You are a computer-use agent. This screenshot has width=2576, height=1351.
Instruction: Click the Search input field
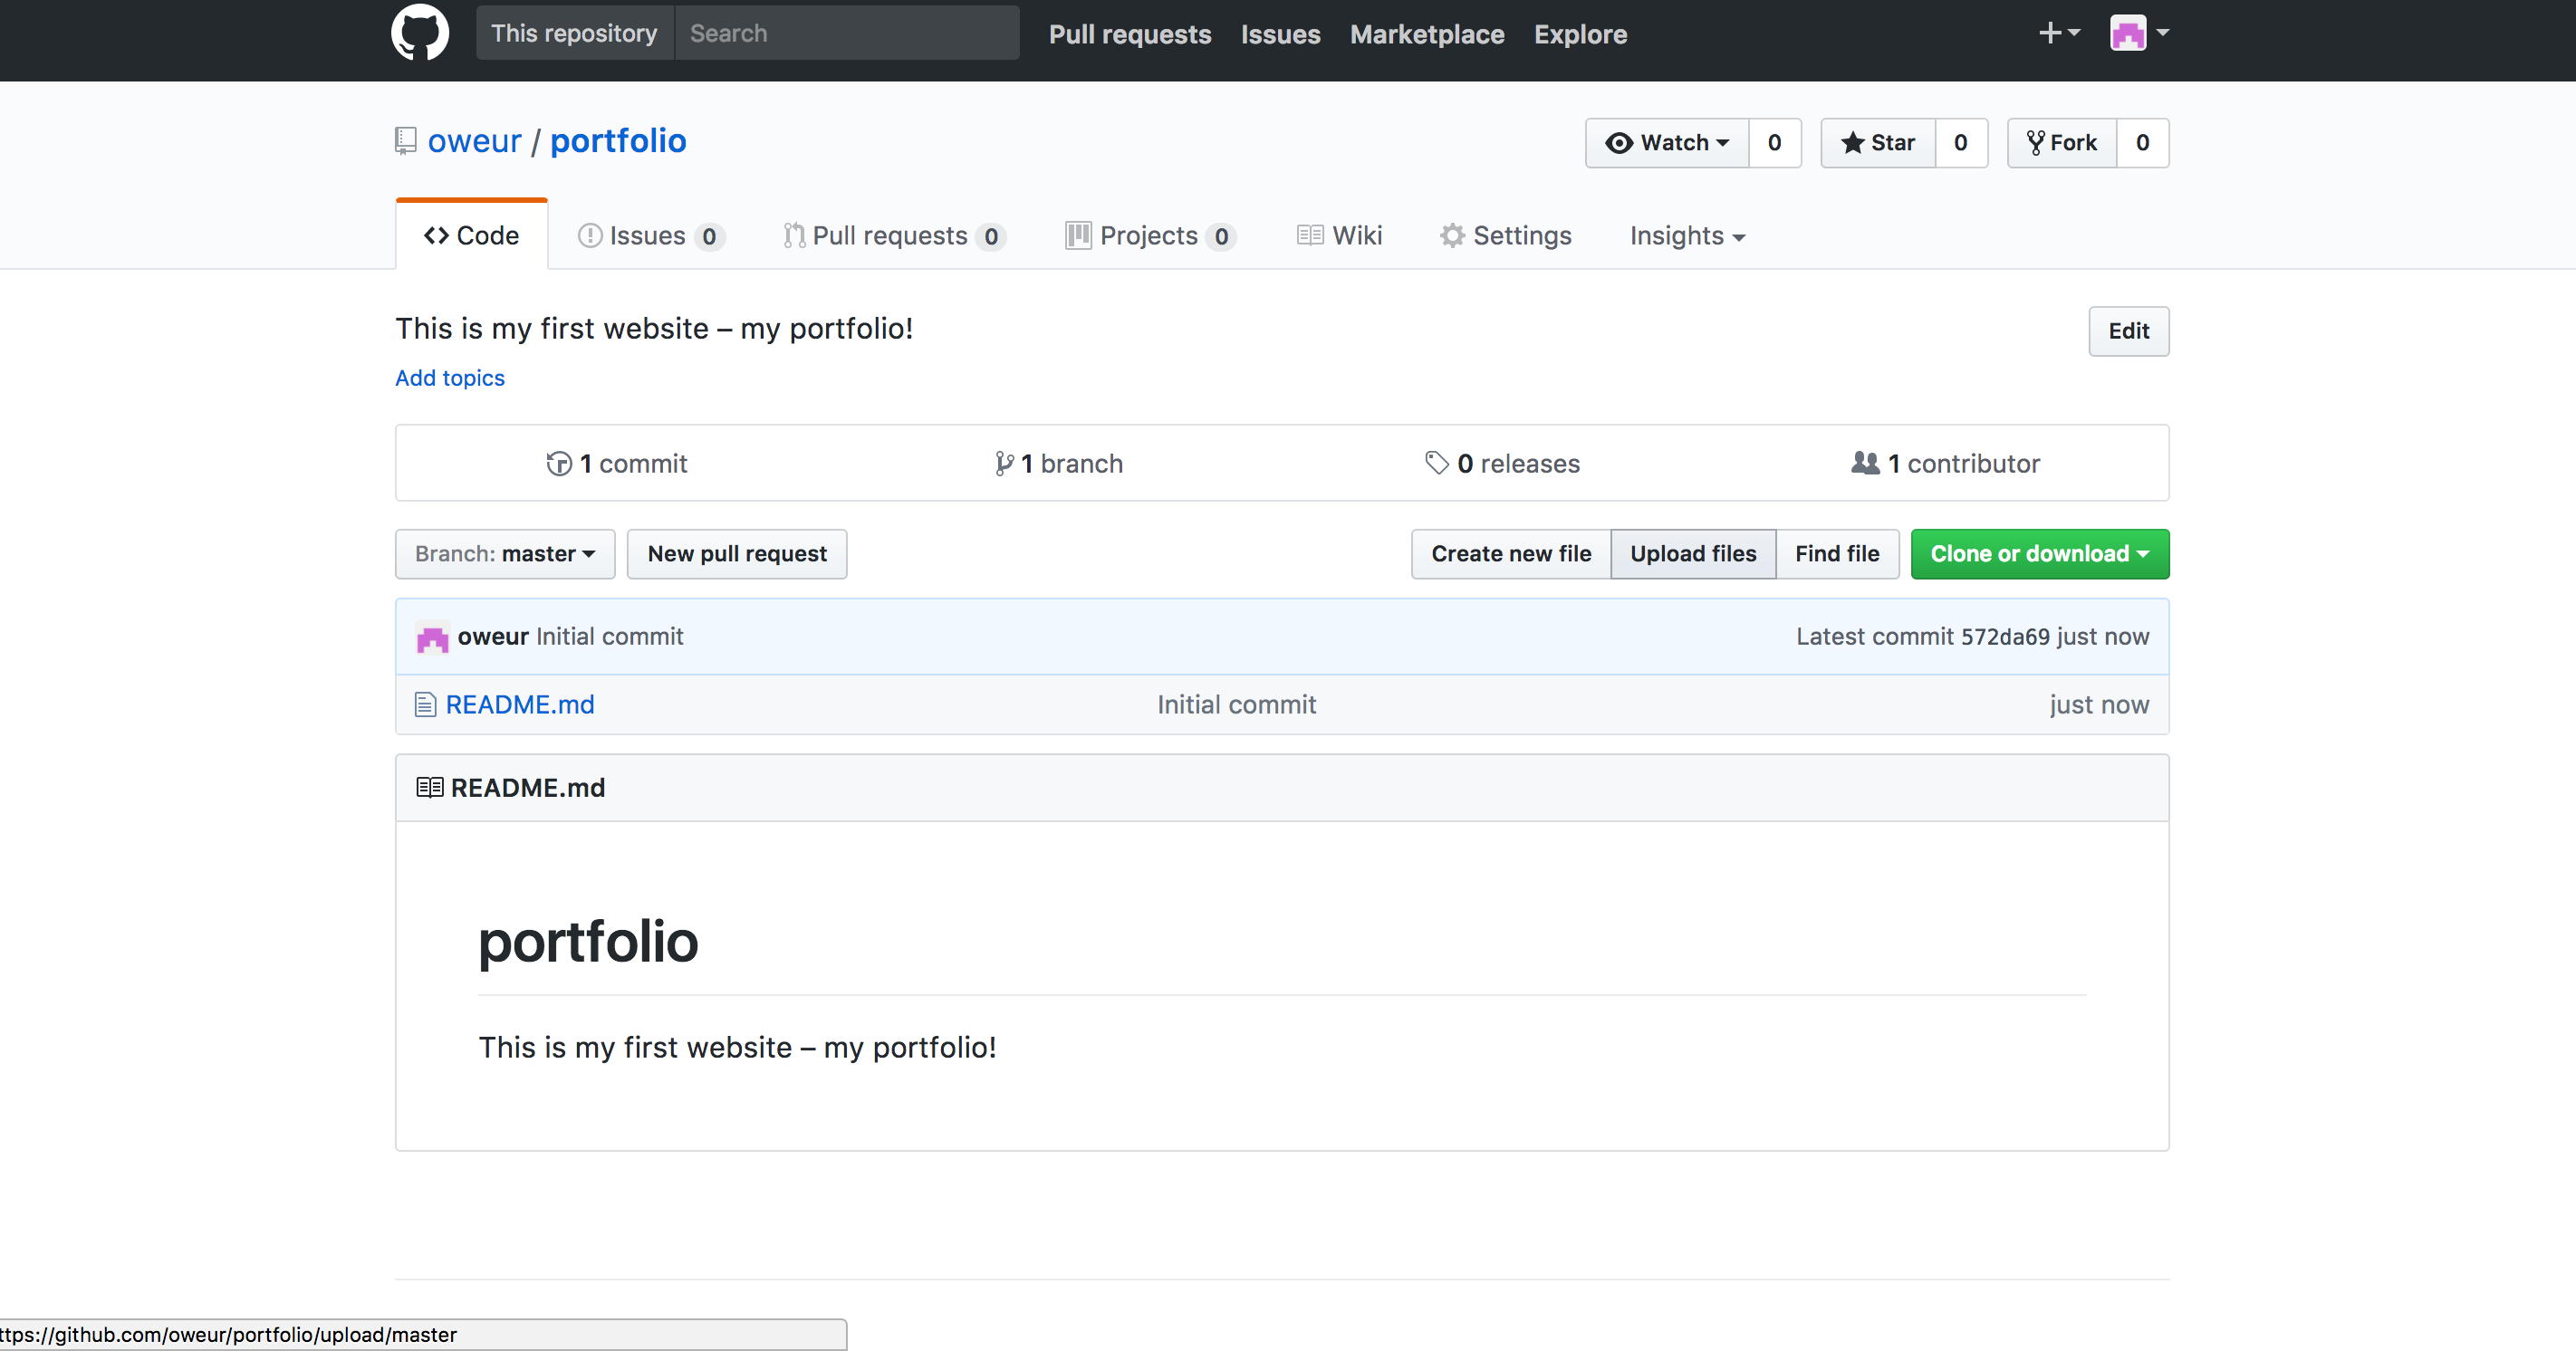[847, 33]
